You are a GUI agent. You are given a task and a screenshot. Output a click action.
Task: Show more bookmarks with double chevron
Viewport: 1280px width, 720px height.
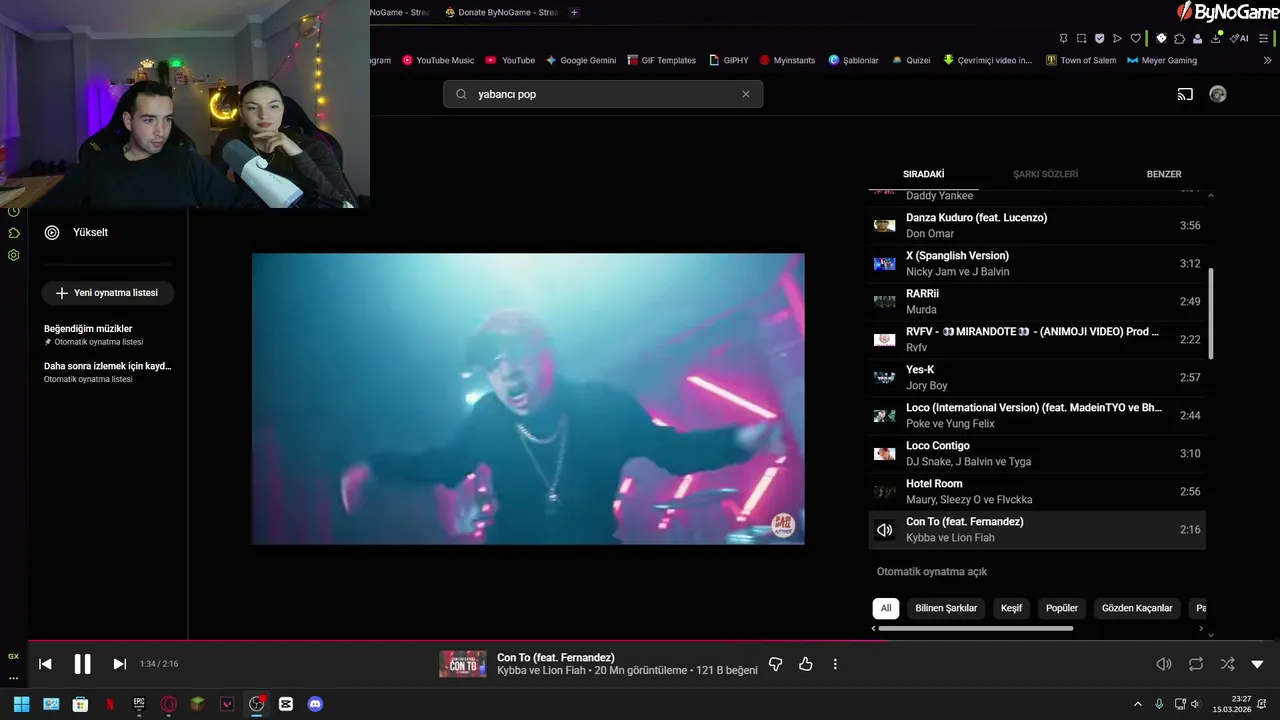(x=1268, y=60)
